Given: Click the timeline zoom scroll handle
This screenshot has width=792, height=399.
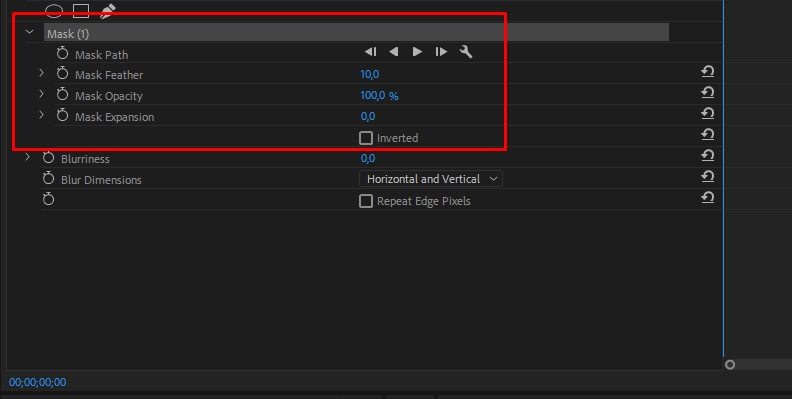Looking at the screenshot, I should pos(730,365).
